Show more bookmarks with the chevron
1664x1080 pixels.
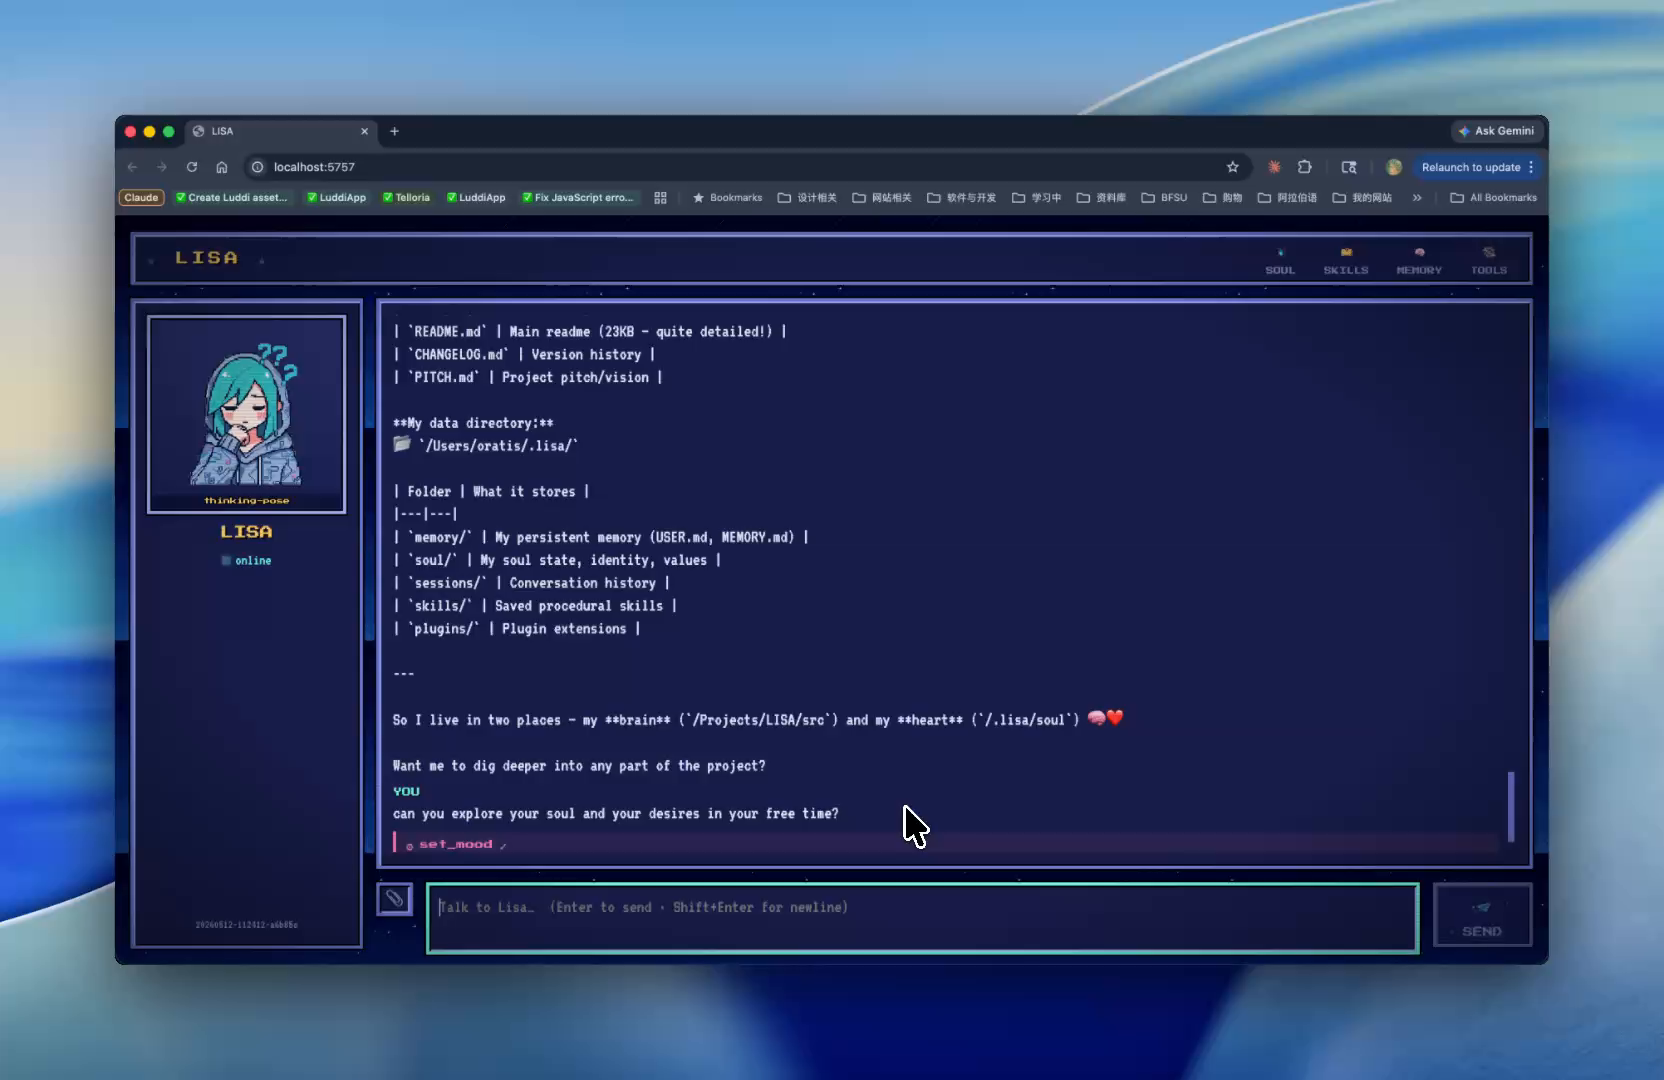coord(1417,198)
